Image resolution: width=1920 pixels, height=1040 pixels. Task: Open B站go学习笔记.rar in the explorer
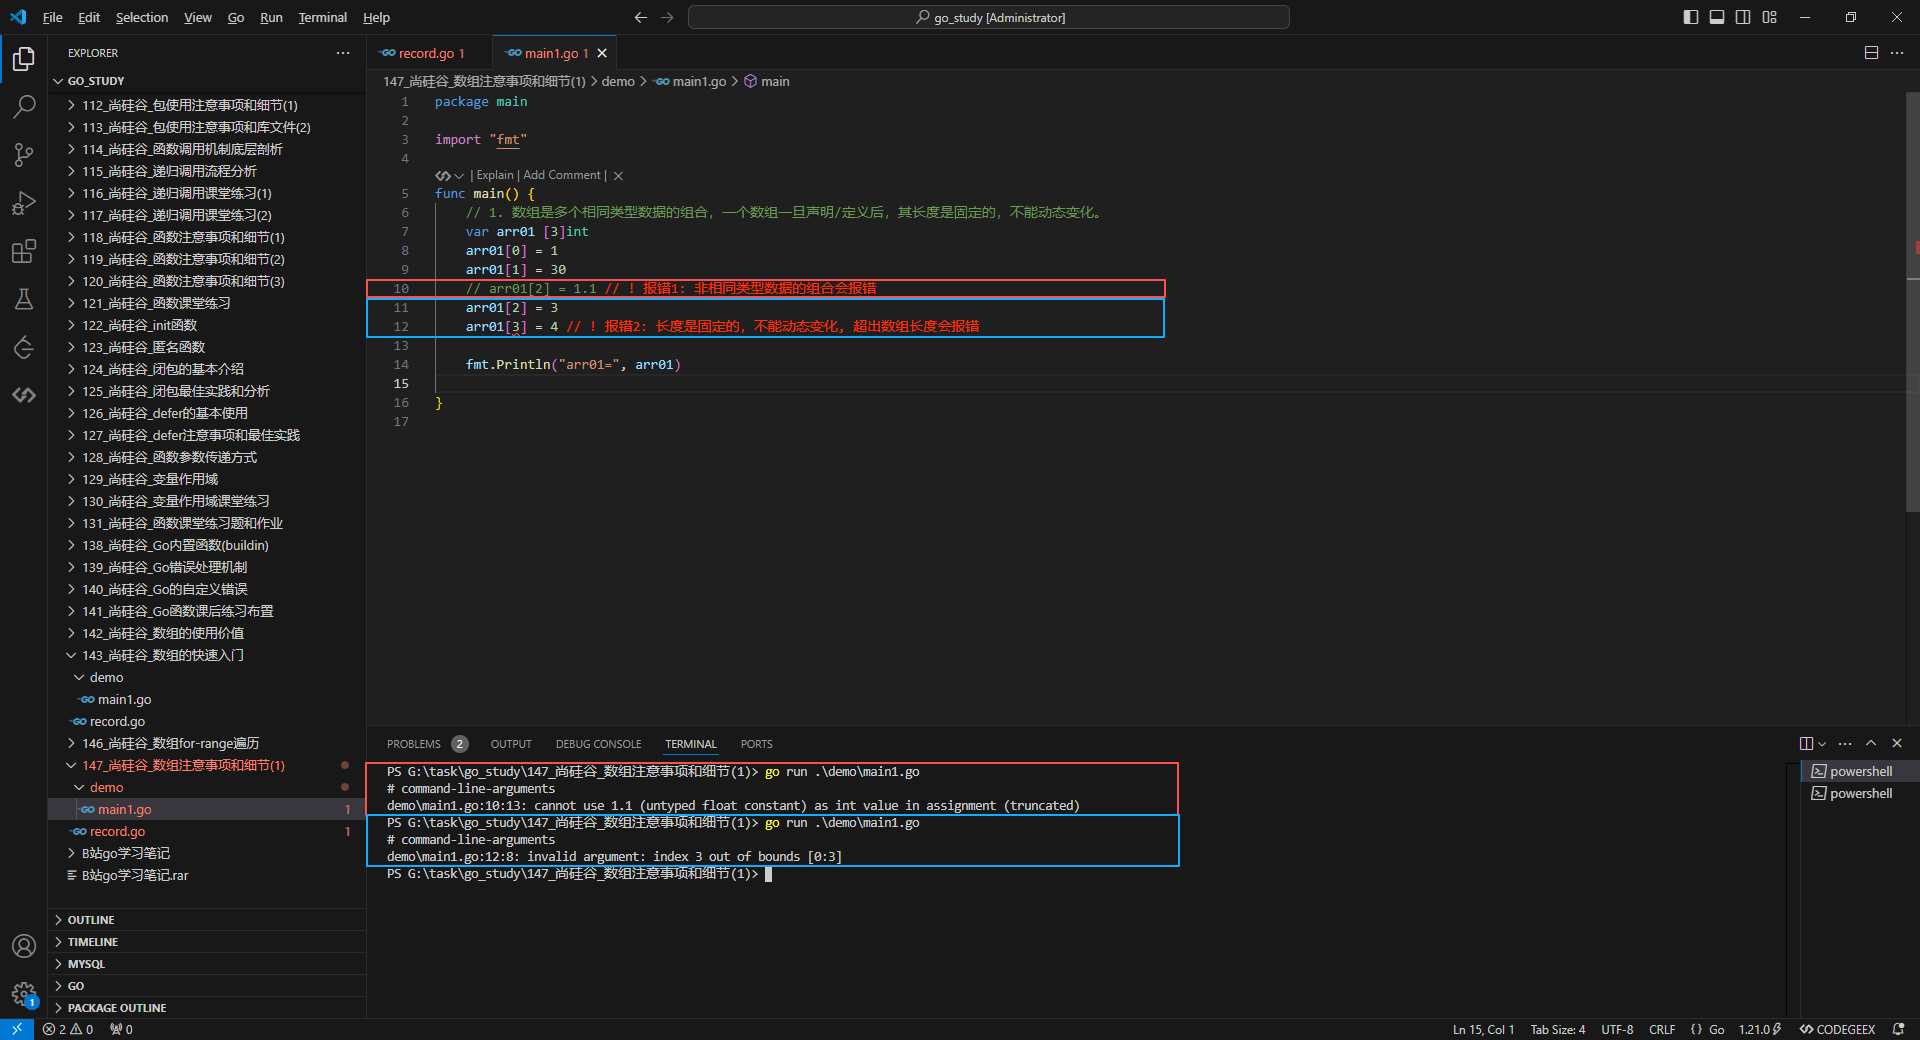207,875
